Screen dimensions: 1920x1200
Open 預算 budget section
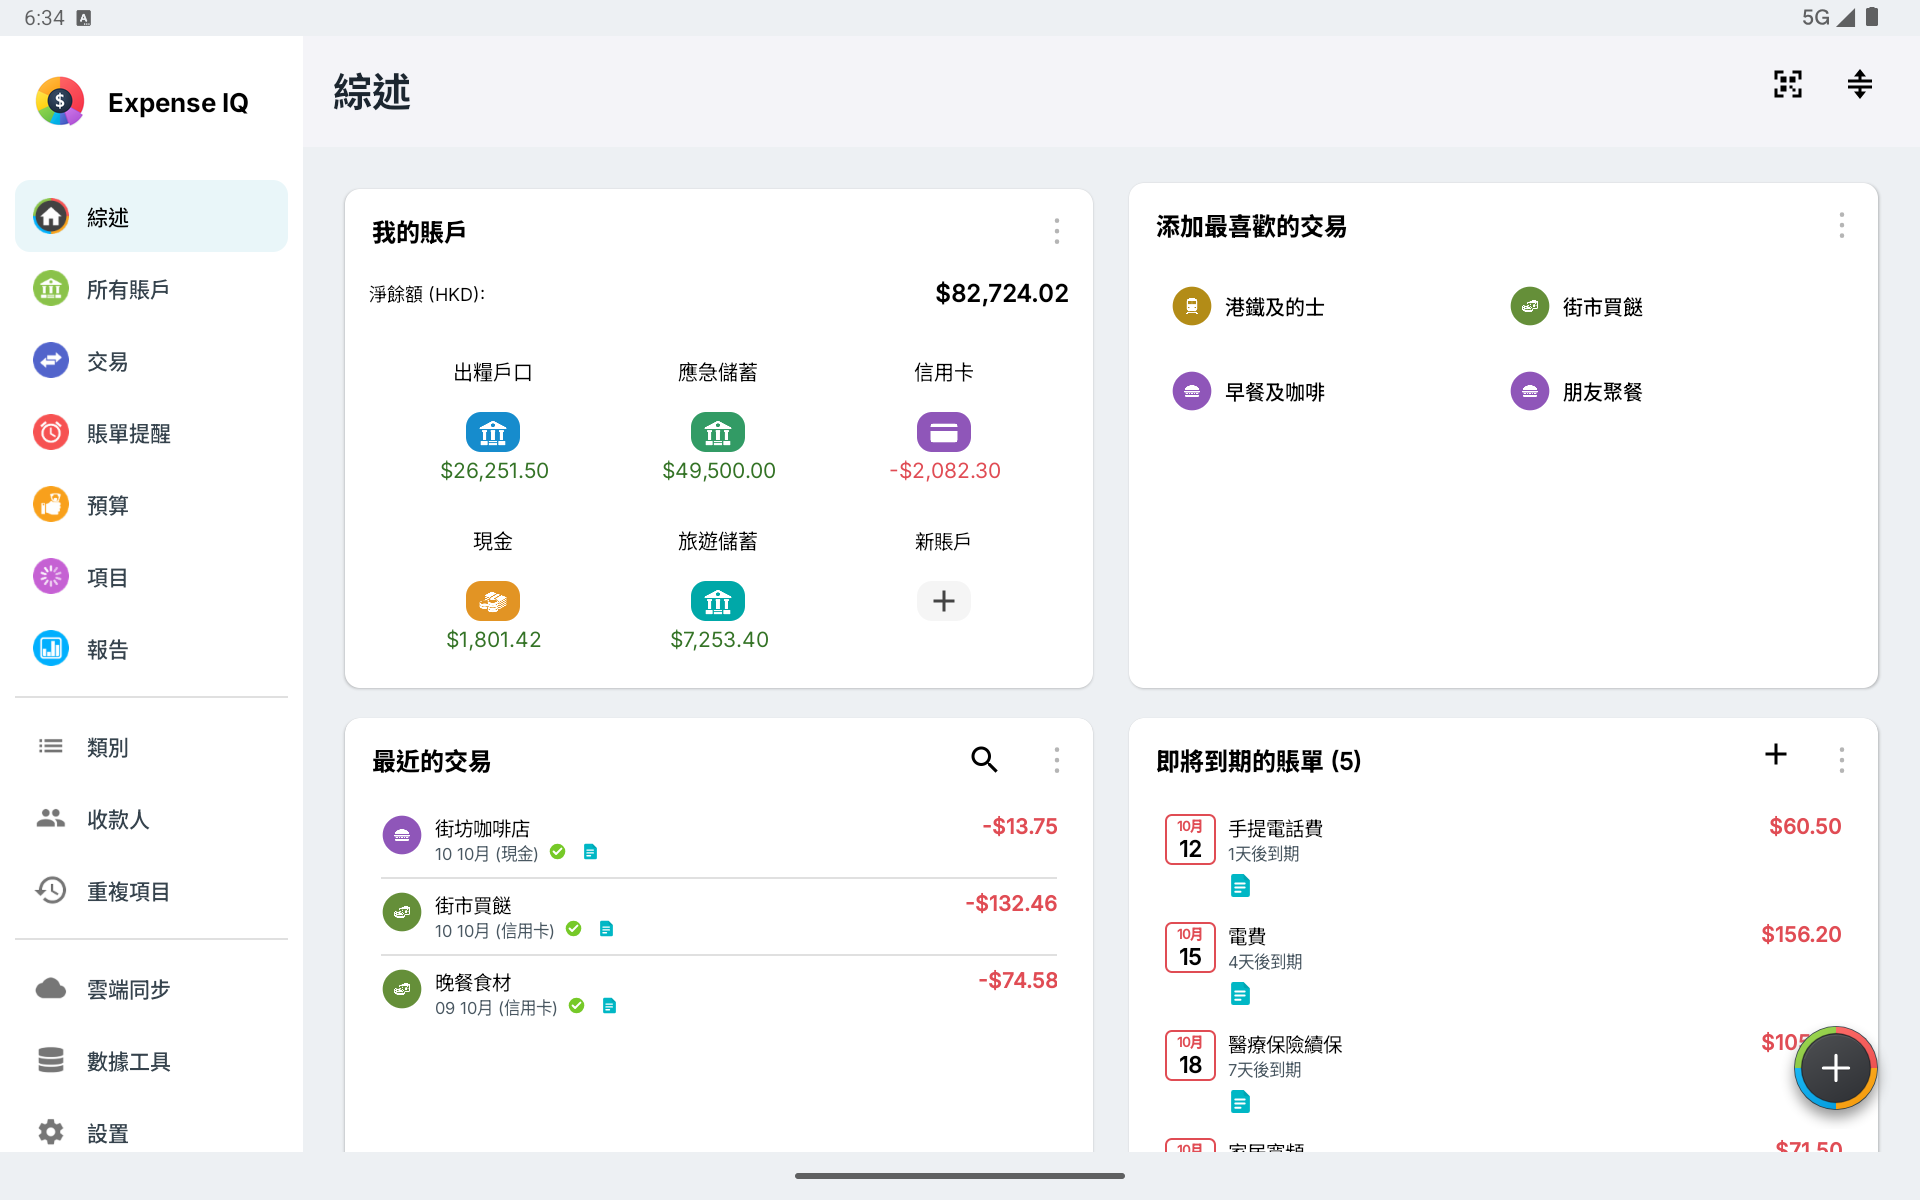point(151,505)
